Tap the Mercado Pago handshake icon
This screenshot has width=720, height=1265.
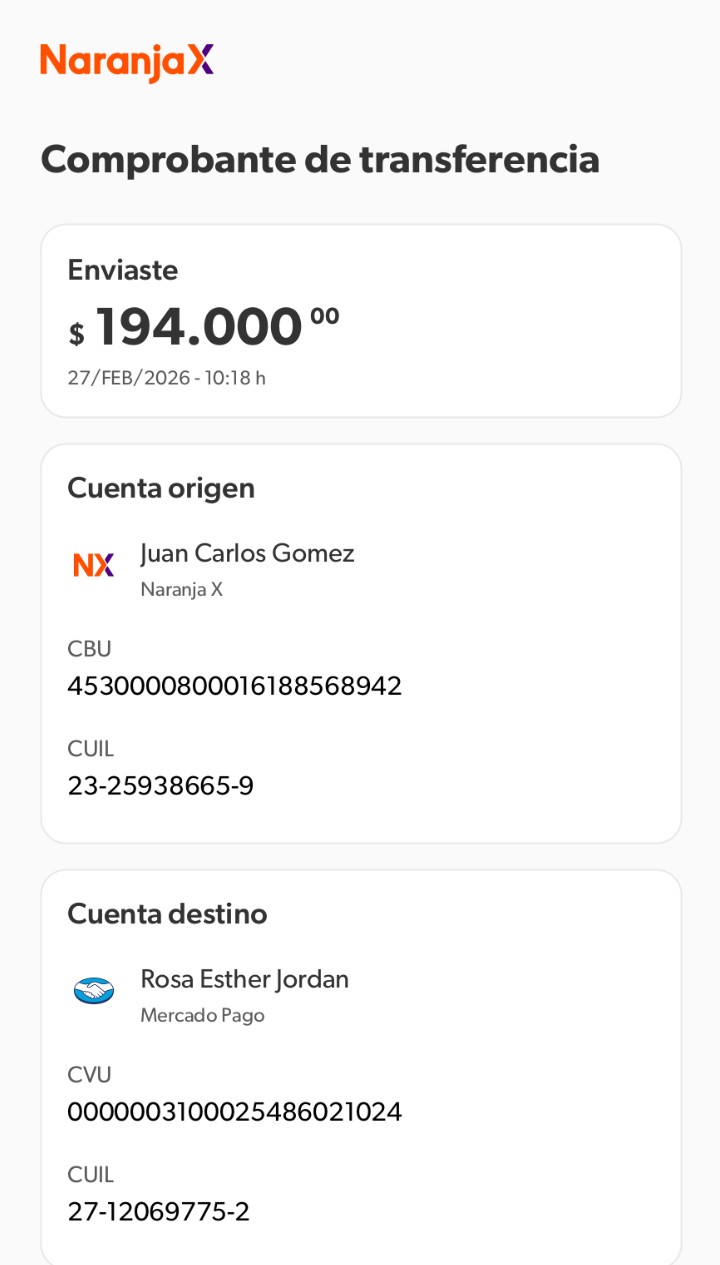click(94, 991)
